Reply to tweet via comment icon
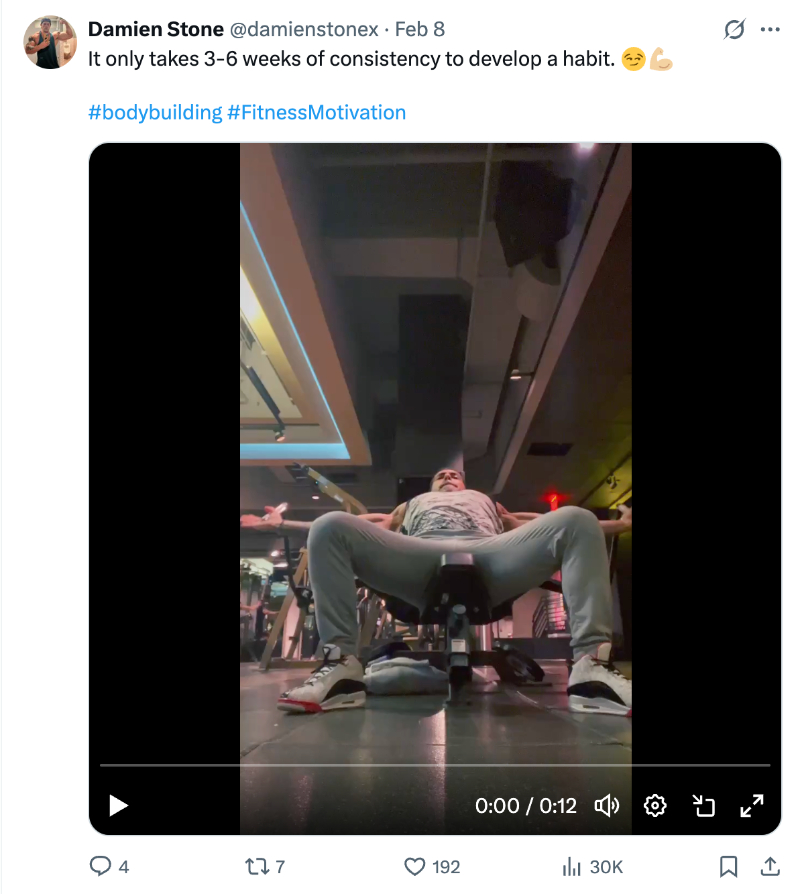The image size is (800, 894). [100, 866]
